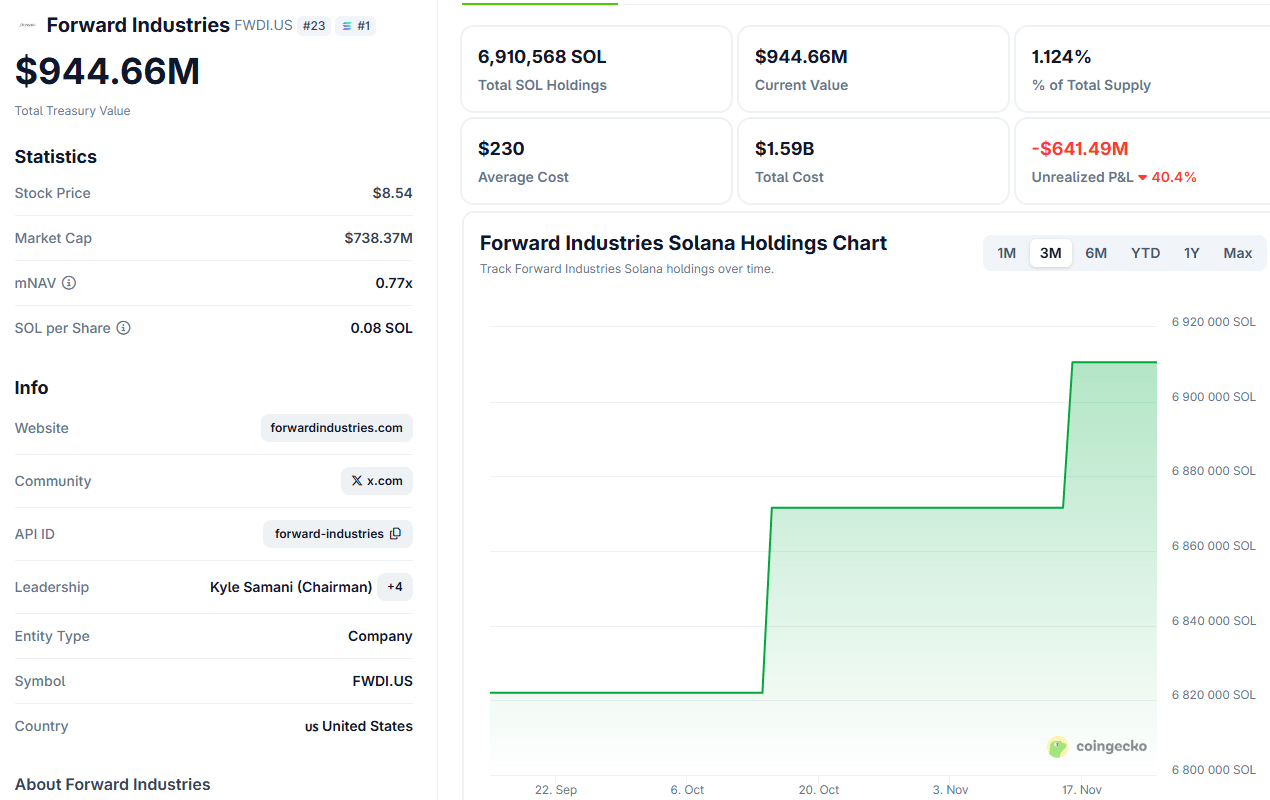
Task: Show the Max chart range
Action: pyautogui.click(x=1237, y=253)
